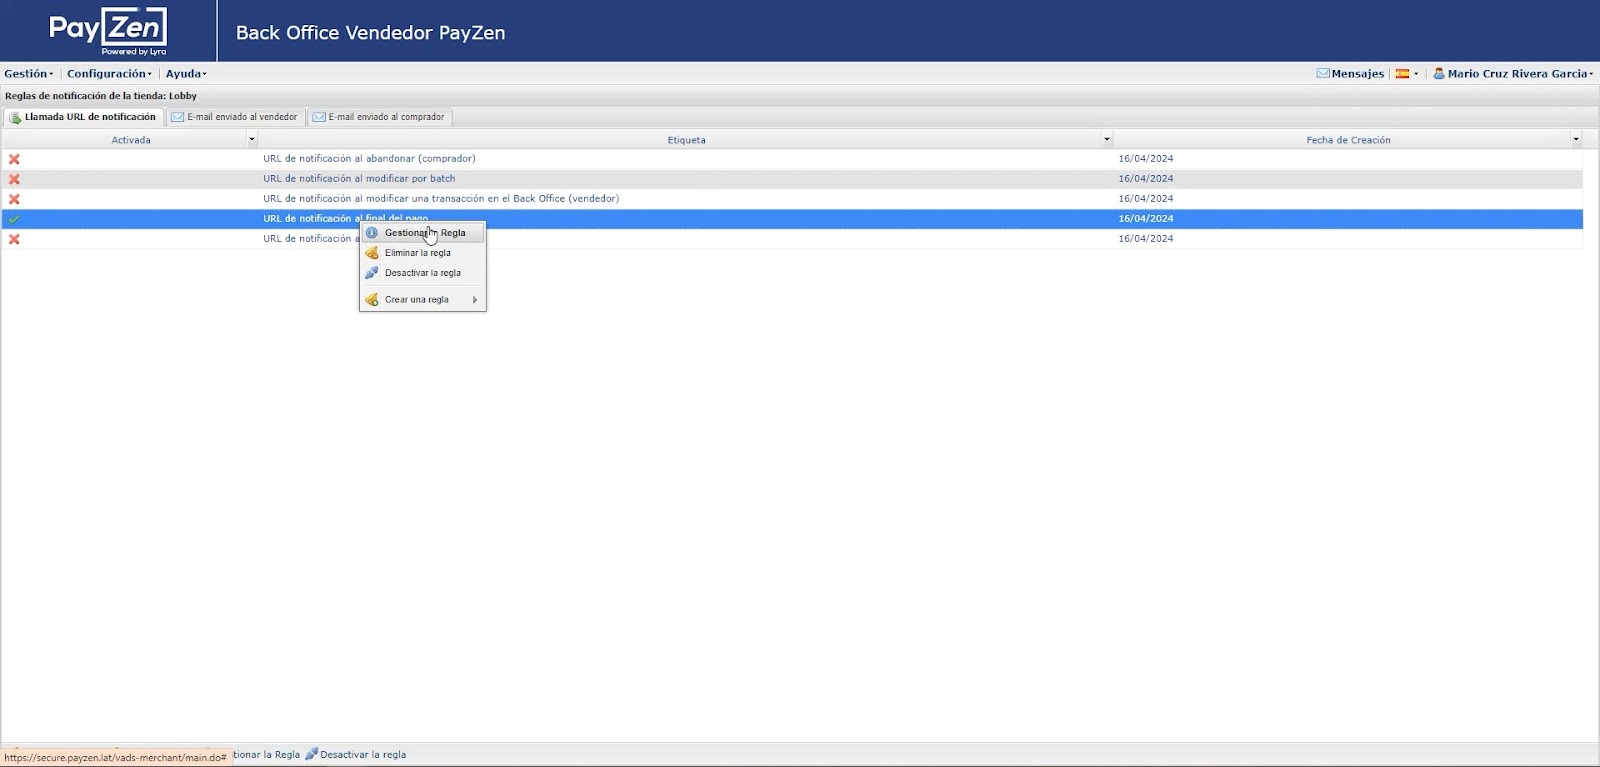
Task: Switch to E-mail enviado al comprador tab
Action: [x=379, y=117]
